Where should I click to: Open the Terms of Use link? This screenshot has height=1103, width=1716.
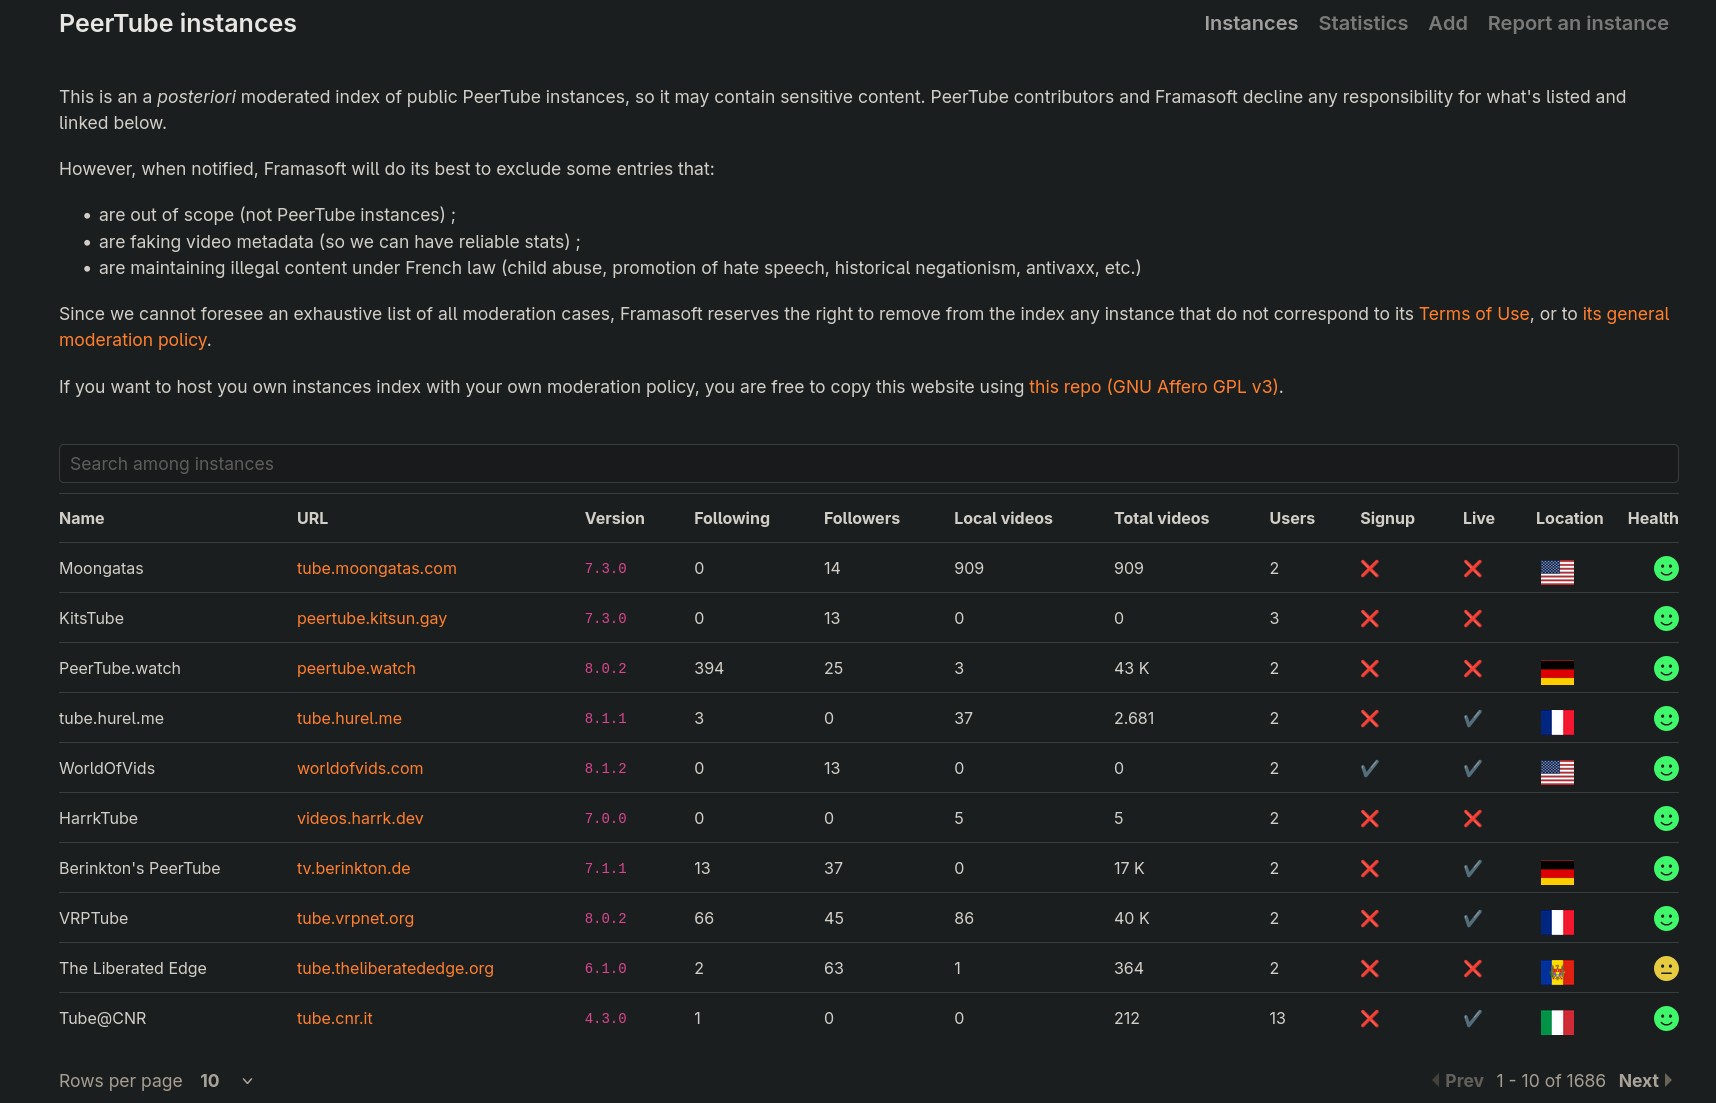coord(1473,314)
